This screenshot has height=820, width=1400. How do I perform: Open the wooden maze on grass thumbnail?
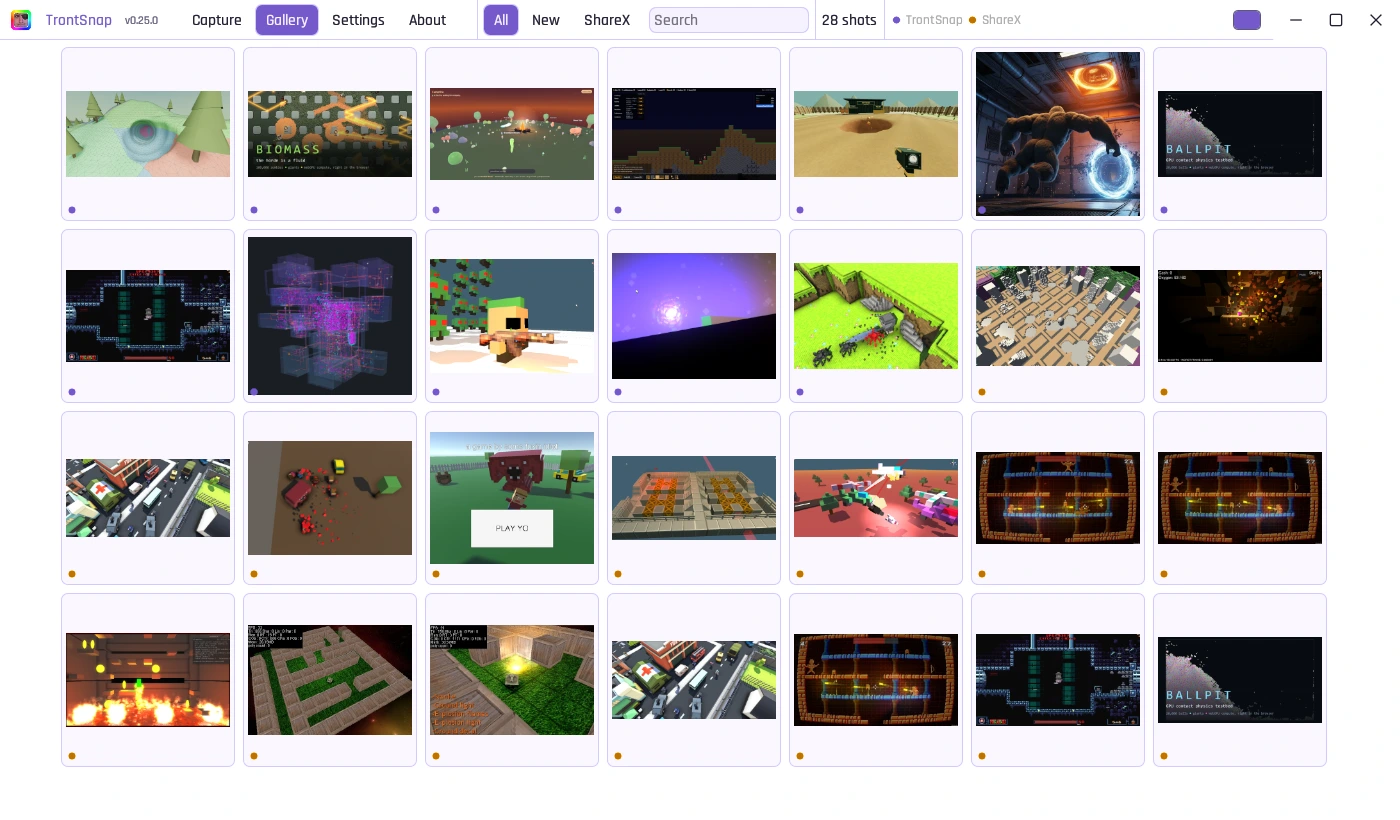(330, 680)
